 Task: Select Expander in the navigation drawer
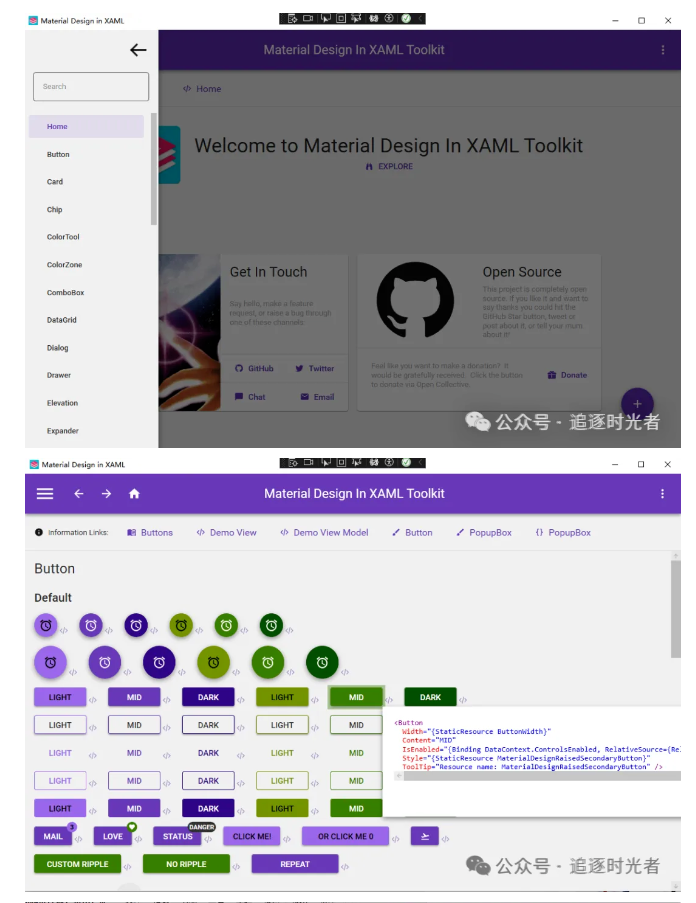pos(86,431)
